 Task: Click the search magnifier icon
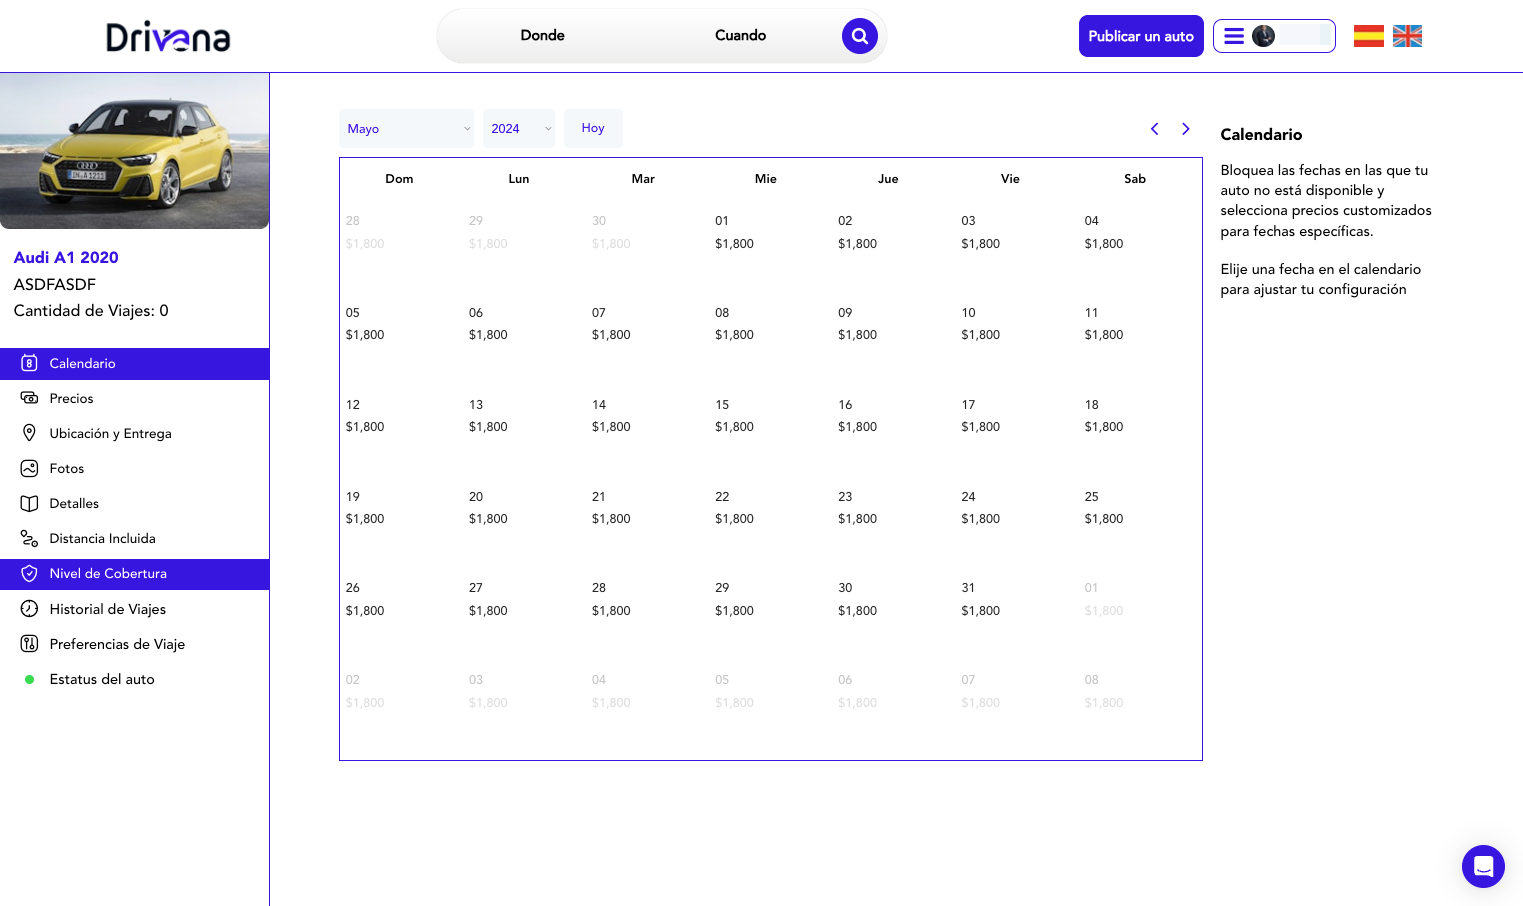pyautogui.click(x=859, y=36)
